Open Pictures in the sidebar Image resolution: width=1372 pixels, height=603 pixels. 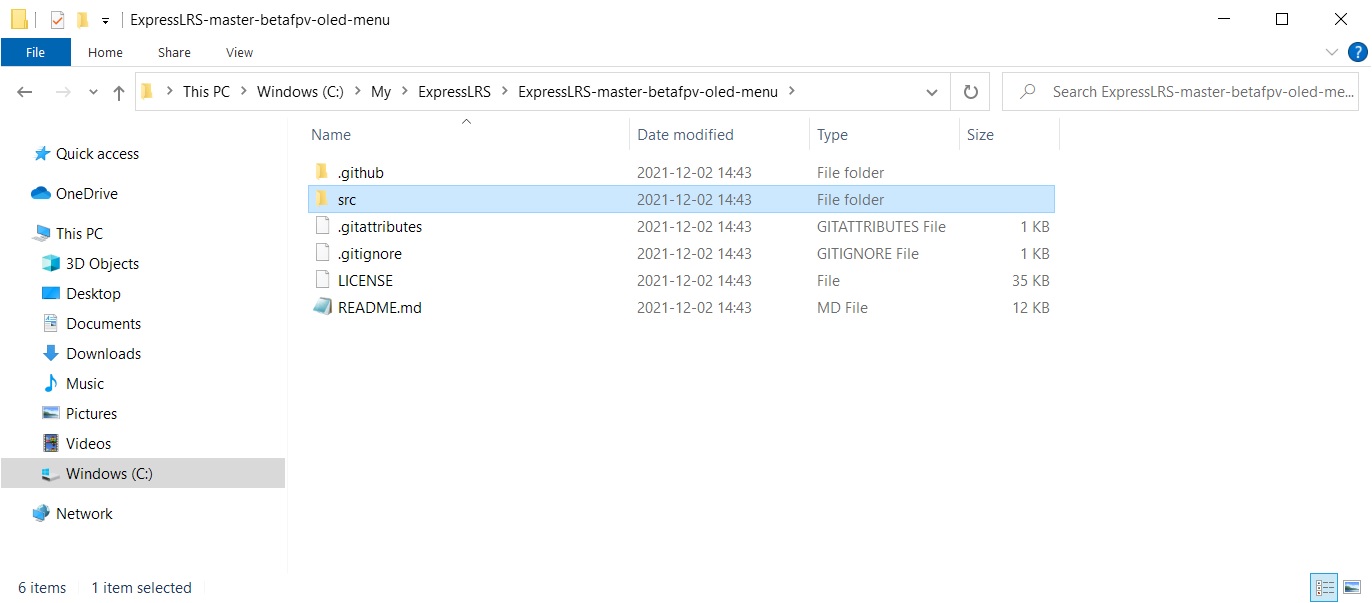click(91, 413)
